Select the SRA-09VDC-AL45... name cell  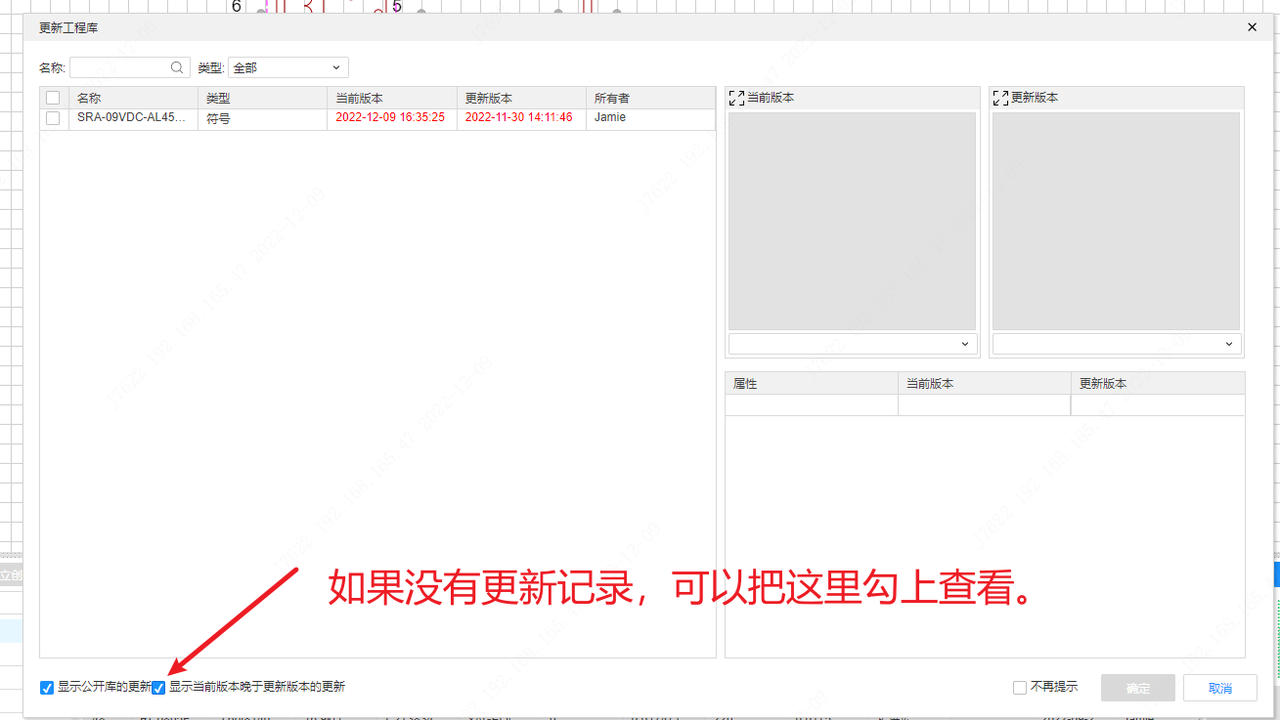pos(132,118)
